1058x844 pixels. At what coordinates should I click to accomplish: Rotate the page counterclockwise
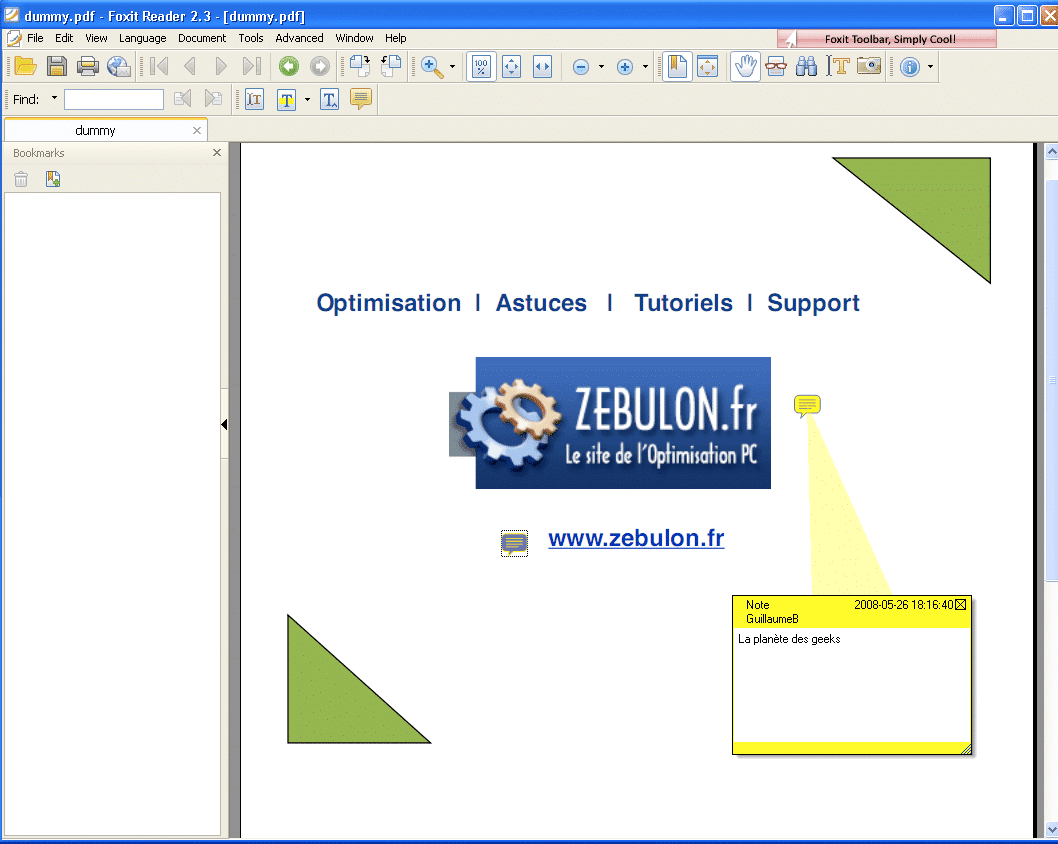(x=391, y=66)
